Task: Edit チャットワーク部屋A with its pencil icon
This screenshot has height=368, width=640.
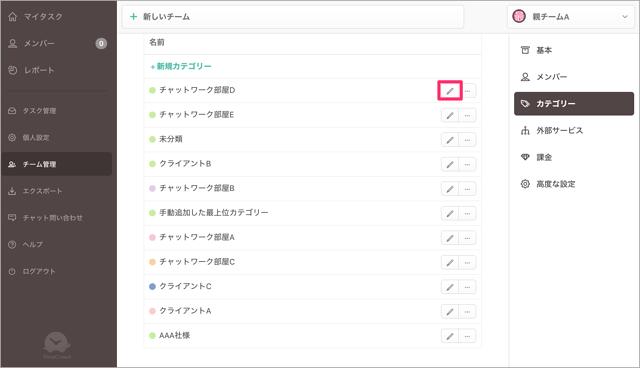Action: tap(450, 238)
